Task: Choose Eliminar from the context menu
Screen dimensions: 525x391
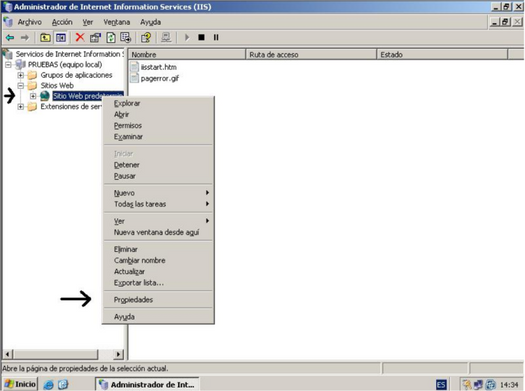Action: [x=158, y=249]
